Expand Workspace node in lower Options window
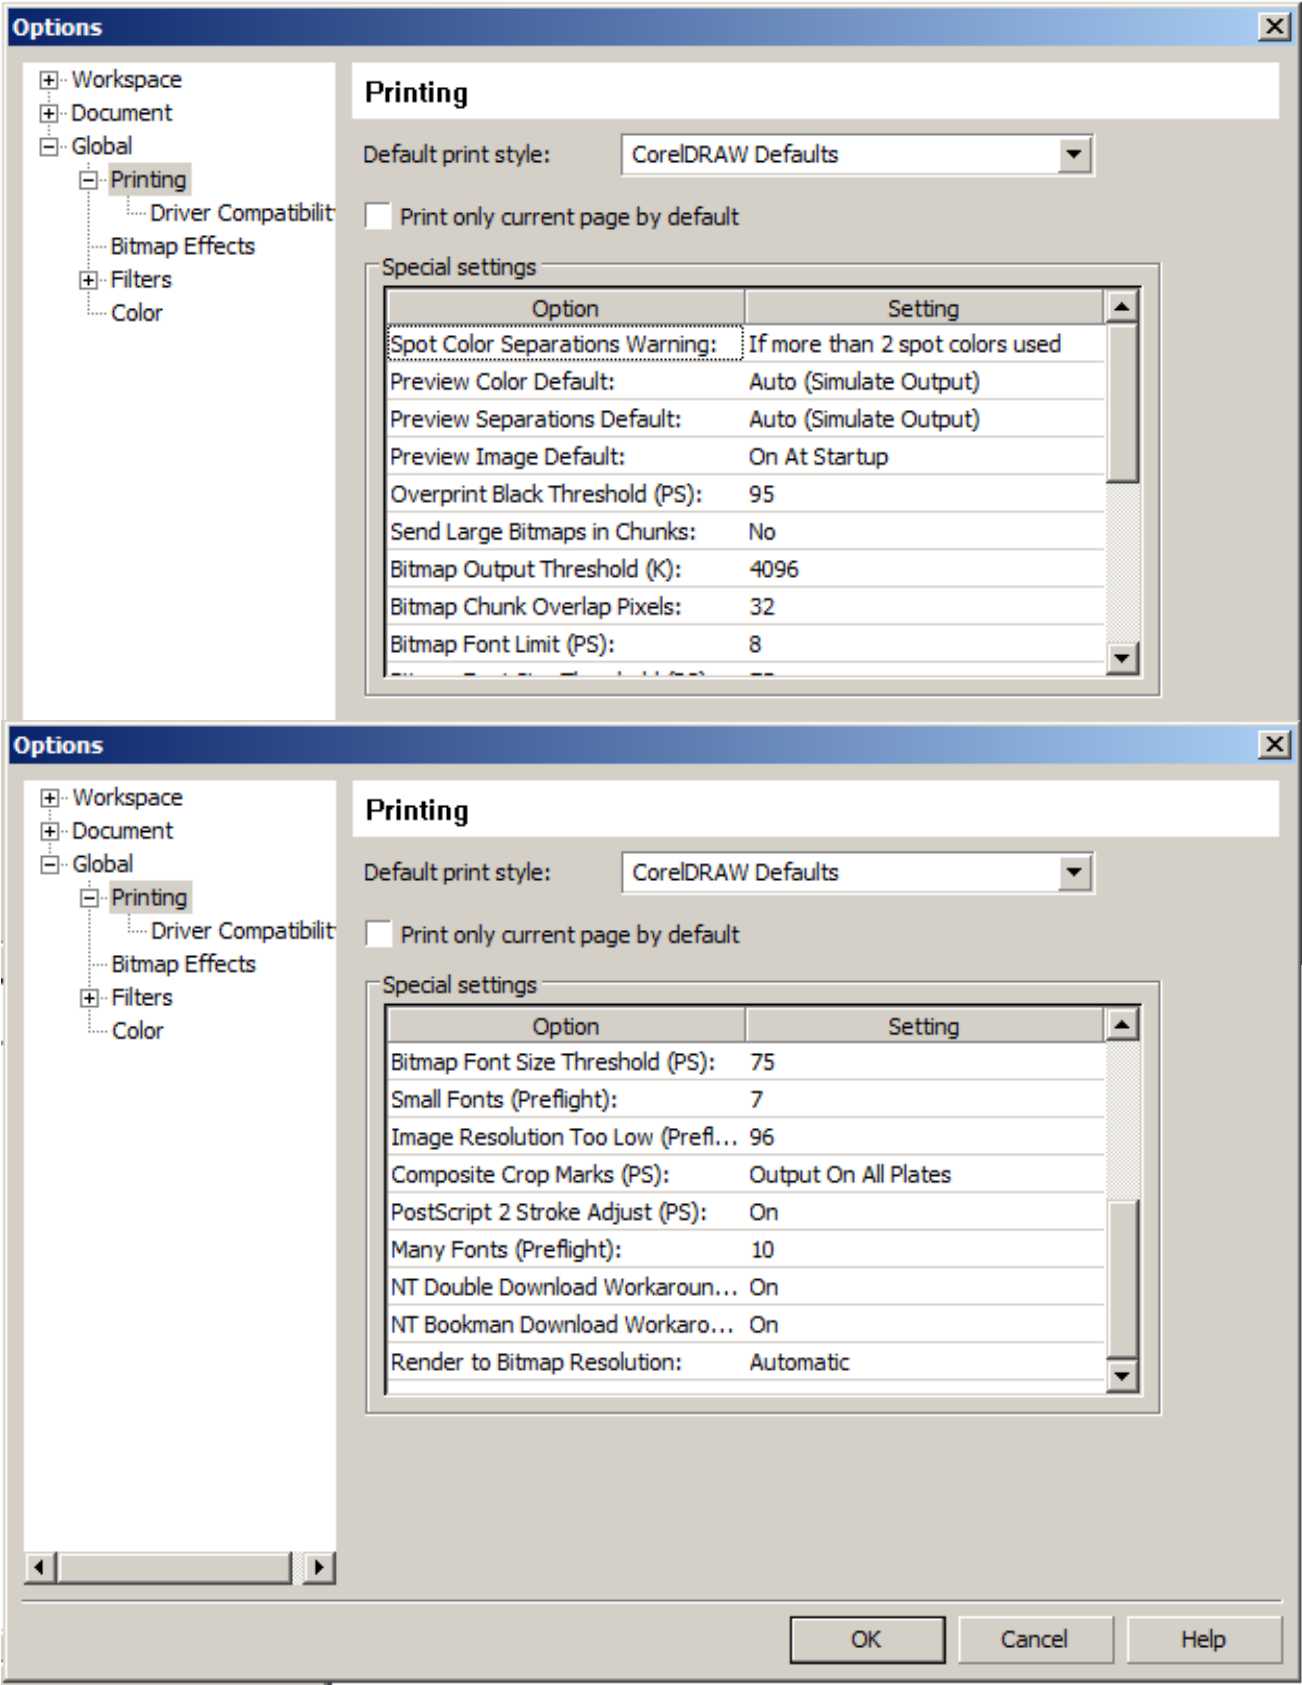 click(x=49, y=798)
